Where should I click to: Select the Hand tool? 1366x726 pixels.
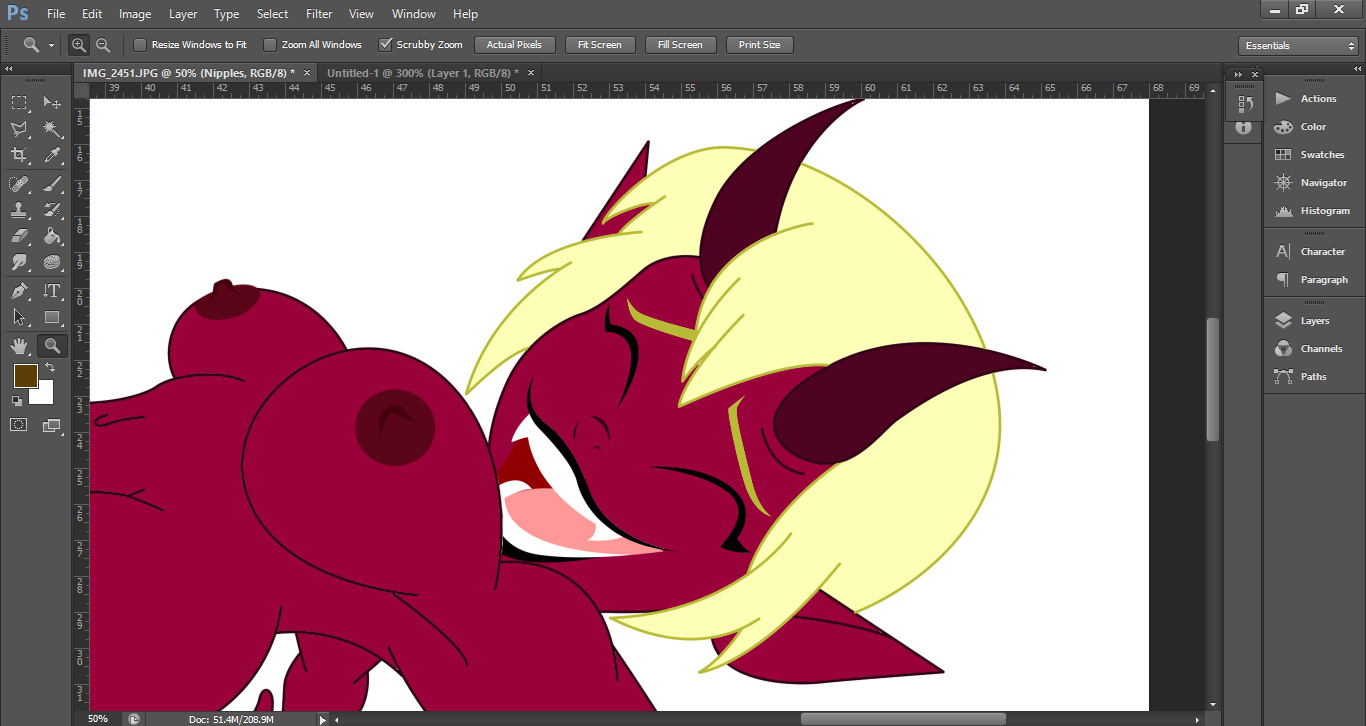coord(19,346)
